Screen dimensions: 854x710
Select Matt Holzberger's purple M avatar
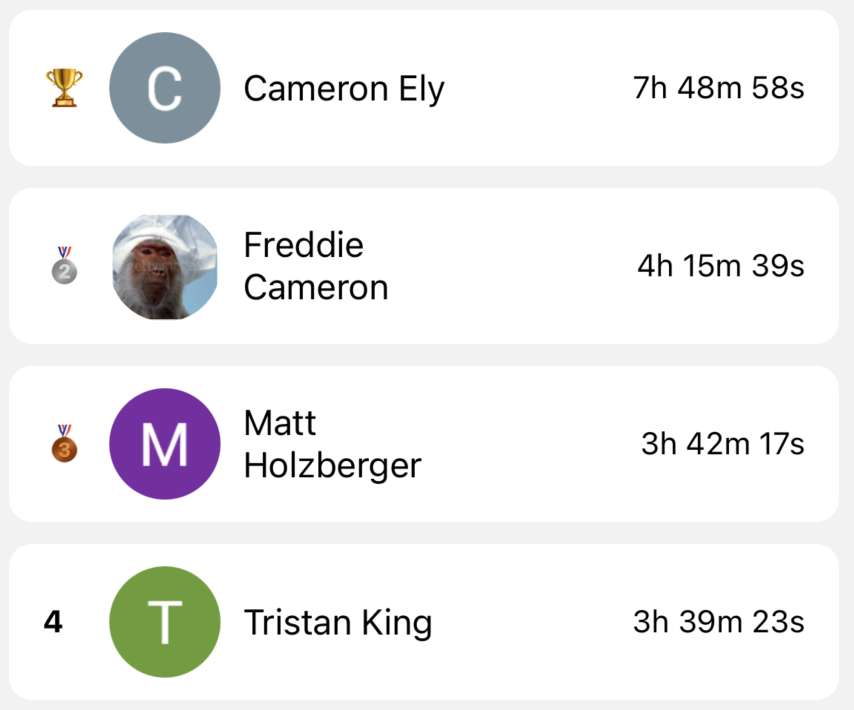[164, 443]
